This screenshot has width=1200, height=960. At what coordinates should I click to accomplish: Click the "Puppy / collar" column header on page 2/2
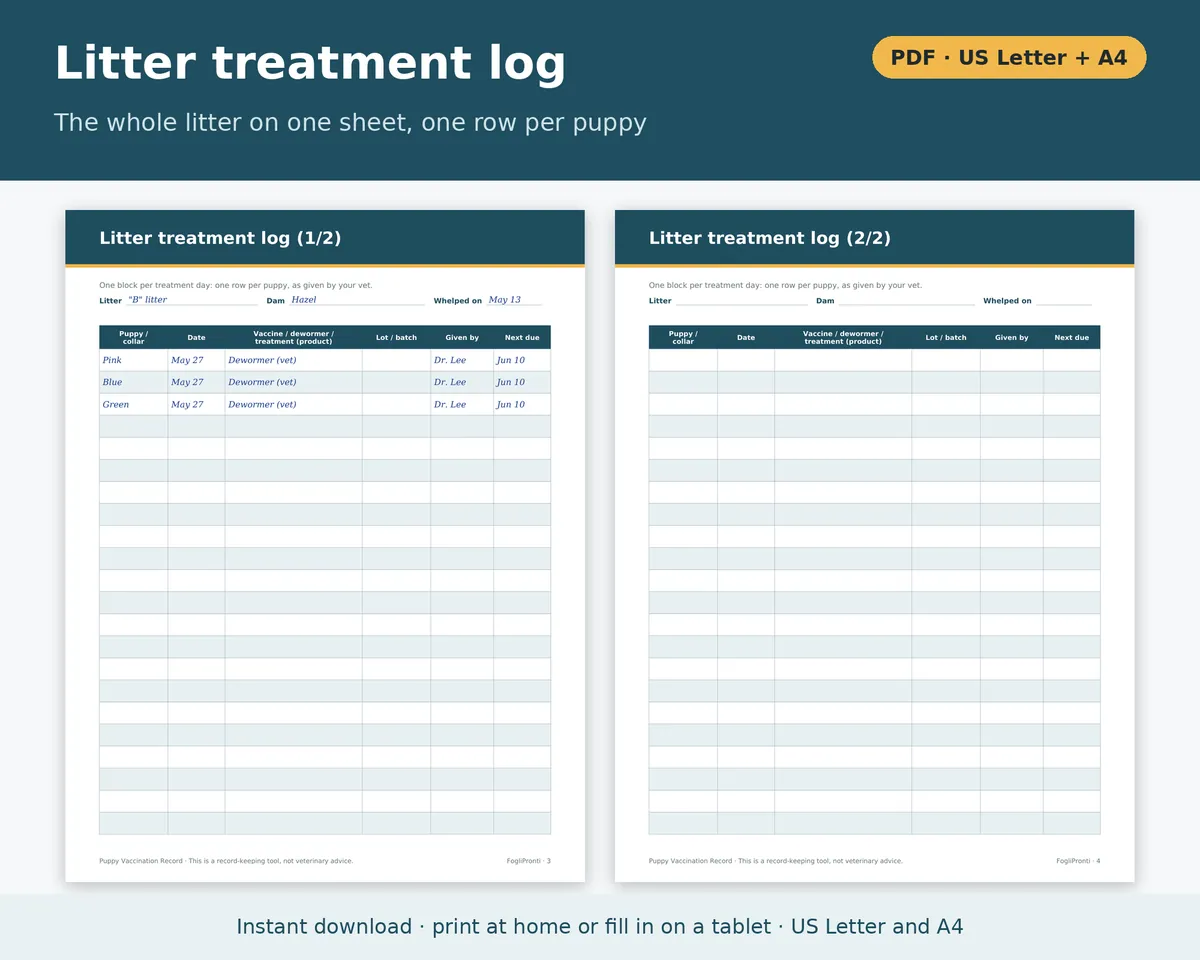(683, 337)
